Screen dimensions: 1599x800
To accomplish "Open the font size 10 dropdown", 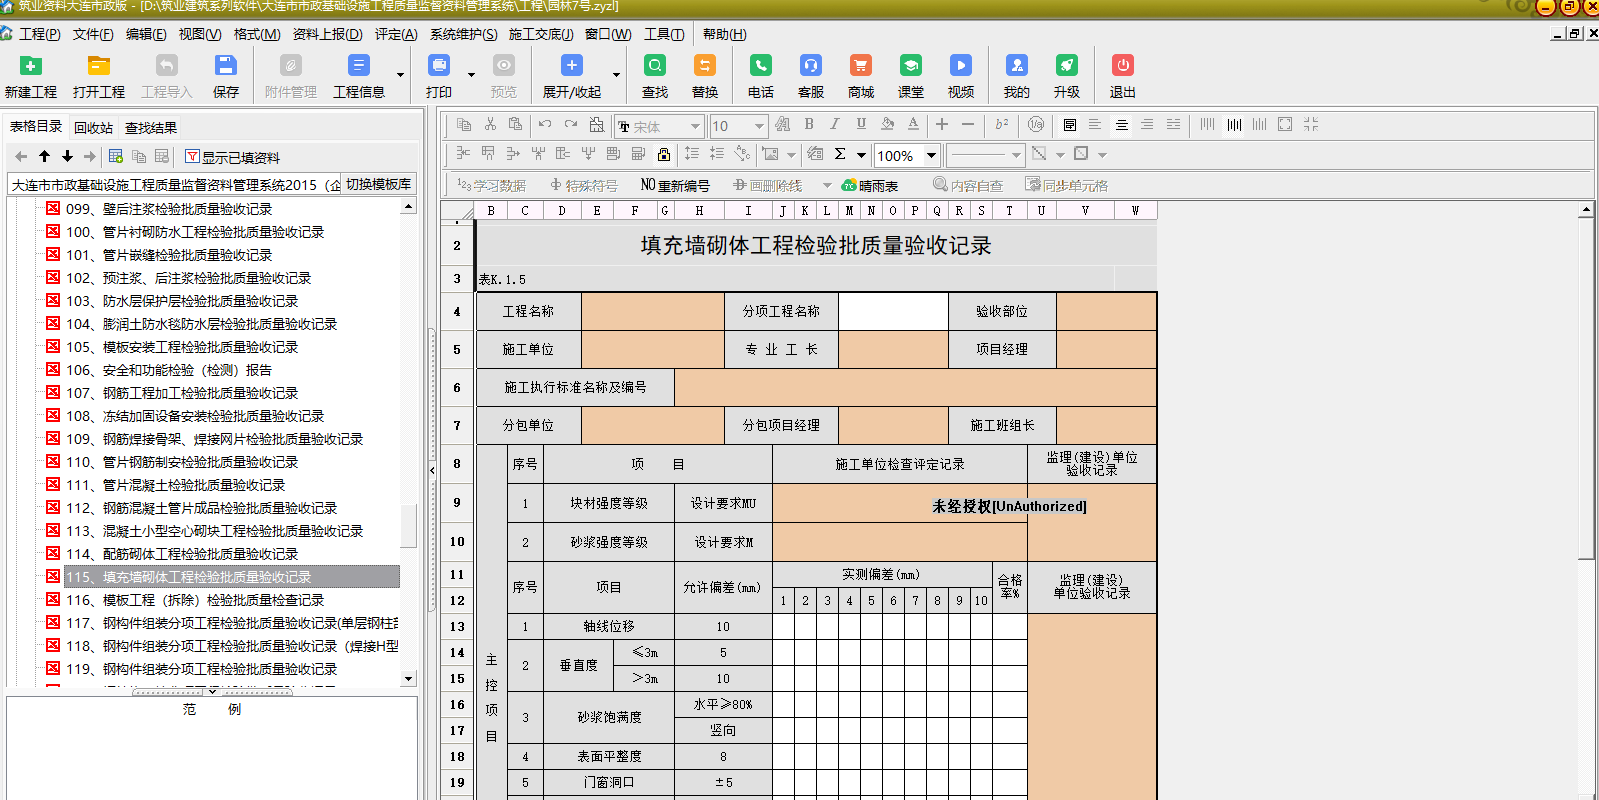I will 758,127.
